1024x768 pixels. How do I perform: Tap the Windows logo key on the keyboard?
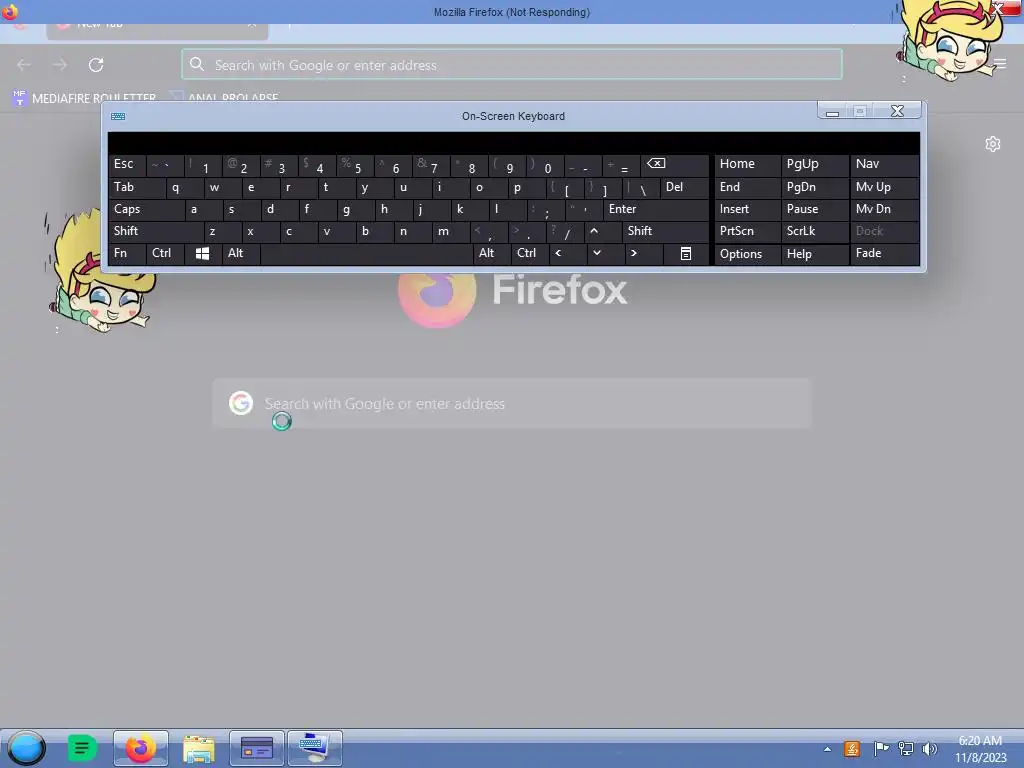(202, 253)
